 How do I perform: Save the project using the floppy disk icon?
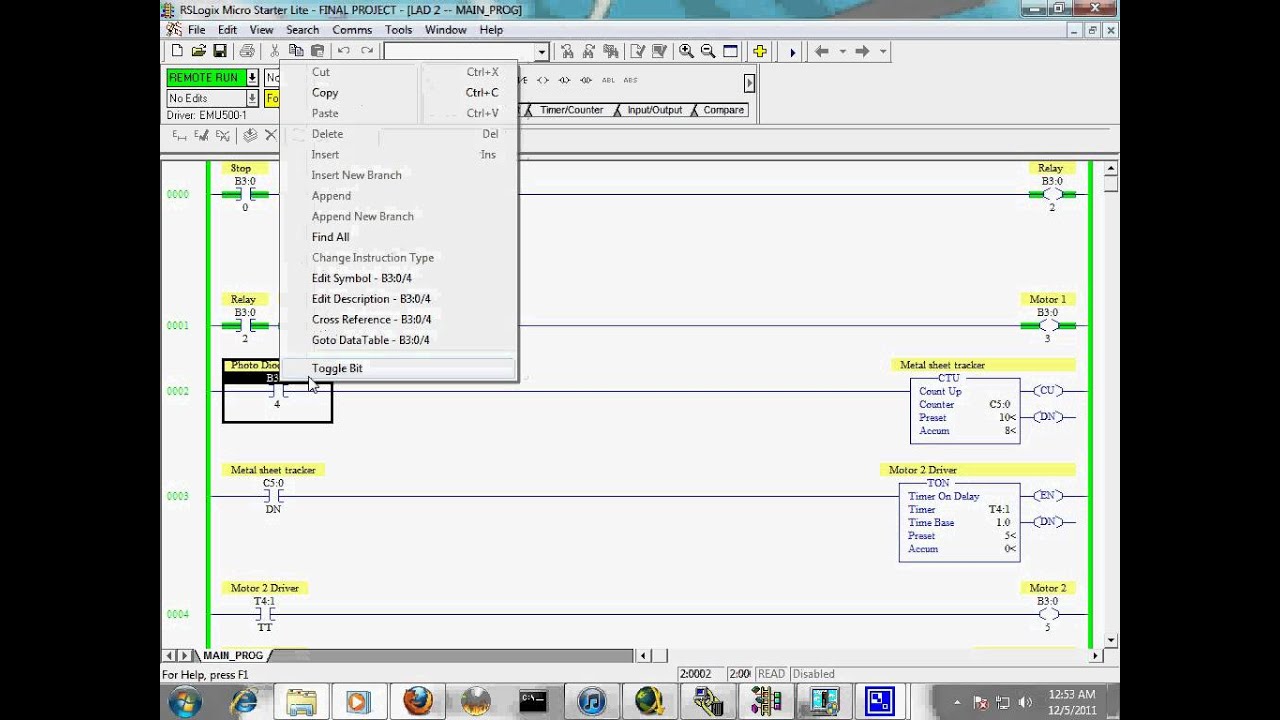pyautogui.click(x=219, y=51)
